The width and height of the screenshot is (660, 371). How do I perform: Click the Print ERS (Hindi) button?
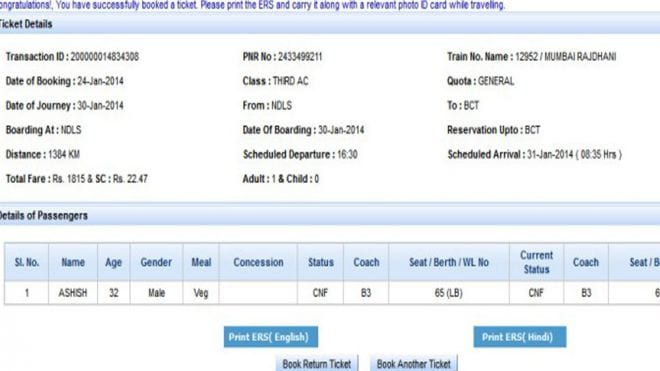[519, 337]
